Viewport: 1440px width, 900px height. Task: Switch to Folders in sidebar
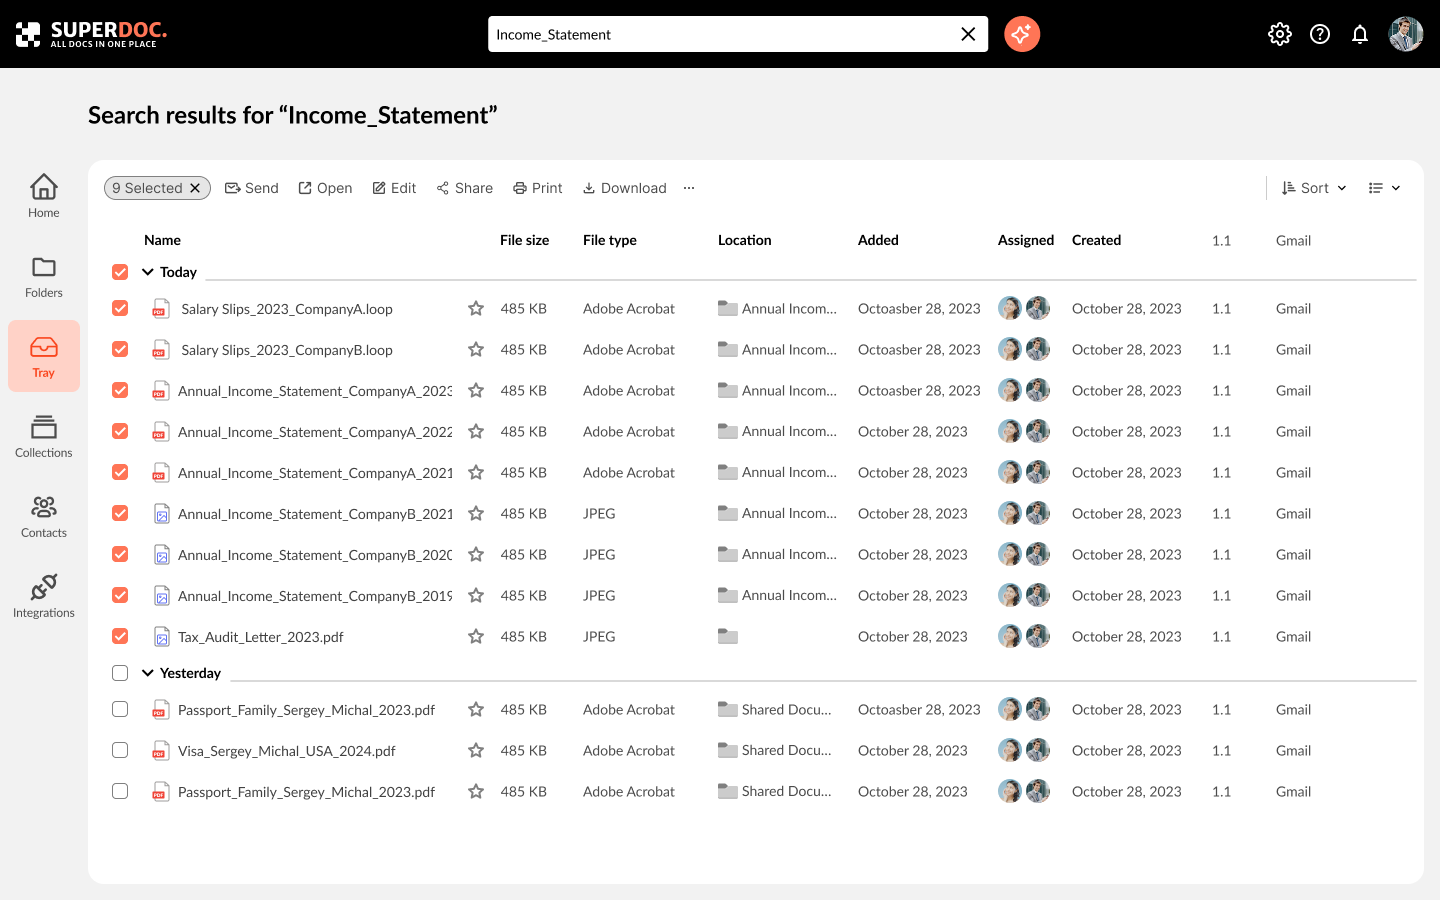[44, 276]
